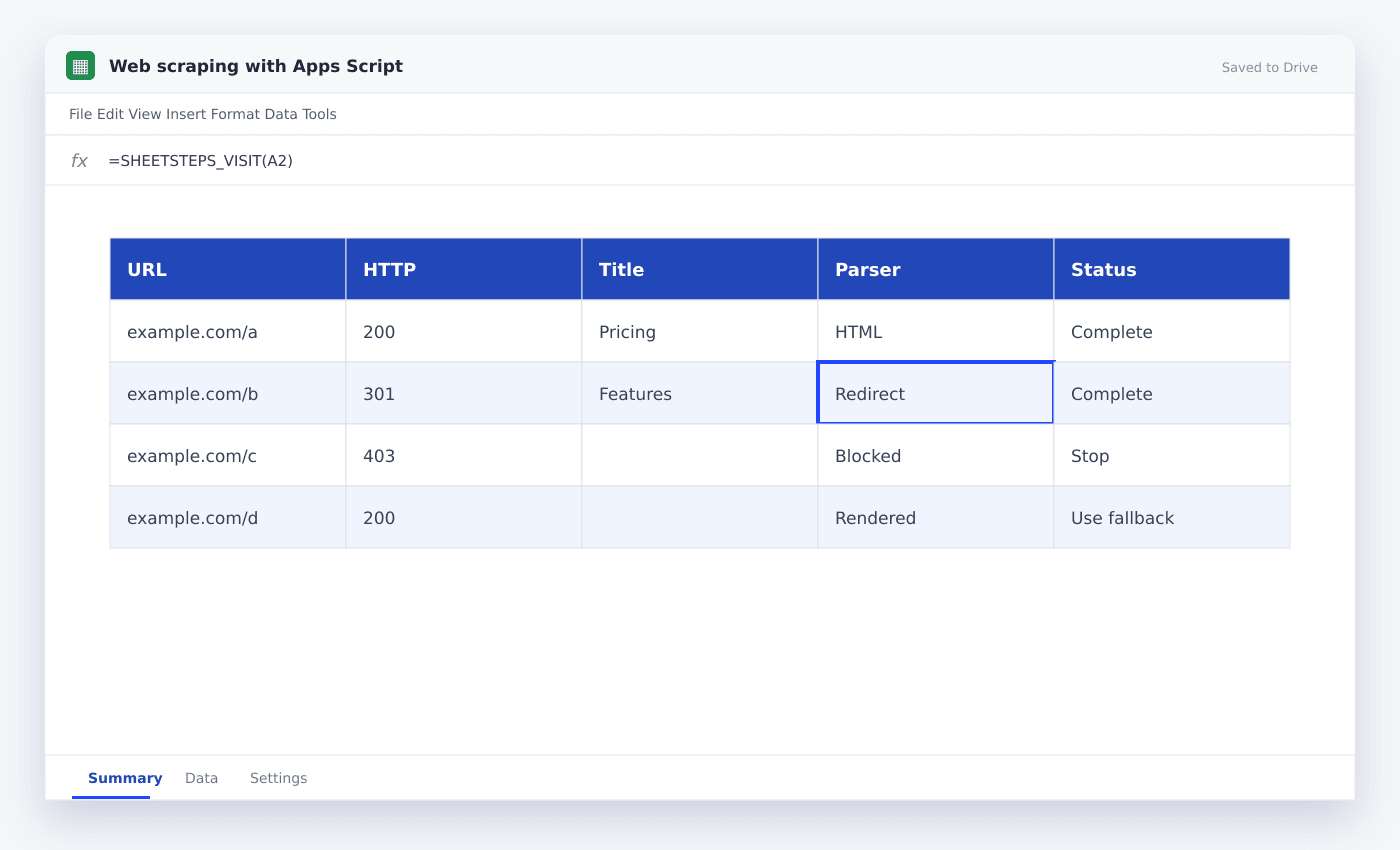Viewport: 1400px width, 850px height.
Task: Select Complete status in example.com/a row
Action: tap(1172, 331)
